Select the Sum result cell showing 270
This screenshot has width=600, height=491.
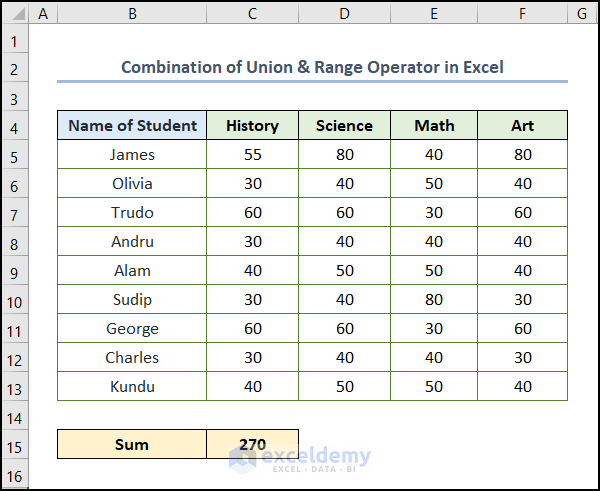[252, 444]
